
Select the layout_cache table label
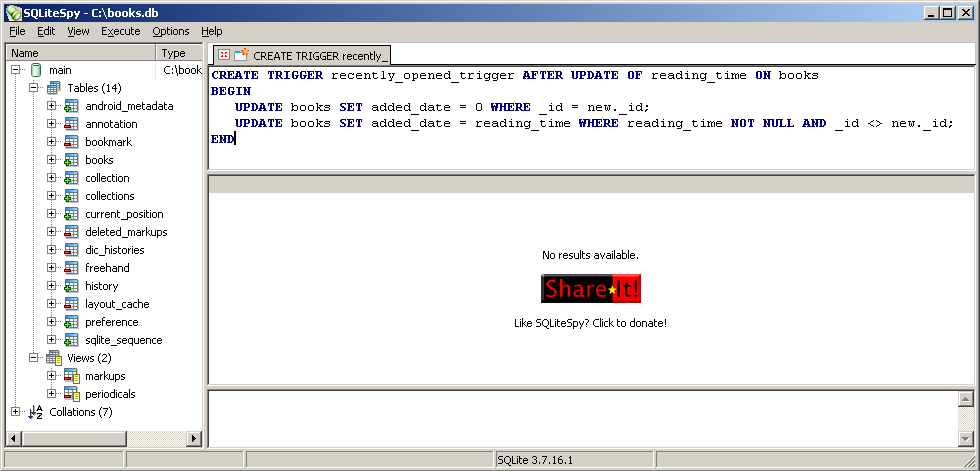tap(118, 305)
